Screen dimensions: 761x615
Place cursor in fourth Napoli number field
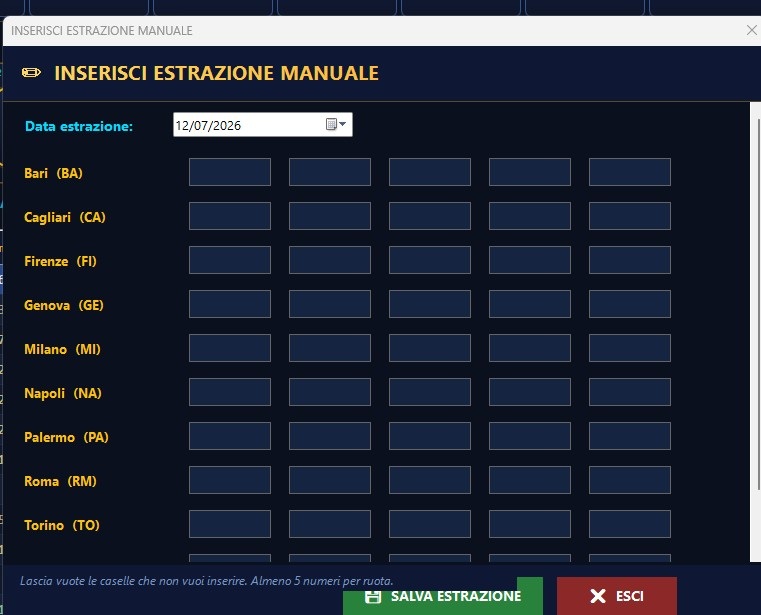[x=529, y=392]
